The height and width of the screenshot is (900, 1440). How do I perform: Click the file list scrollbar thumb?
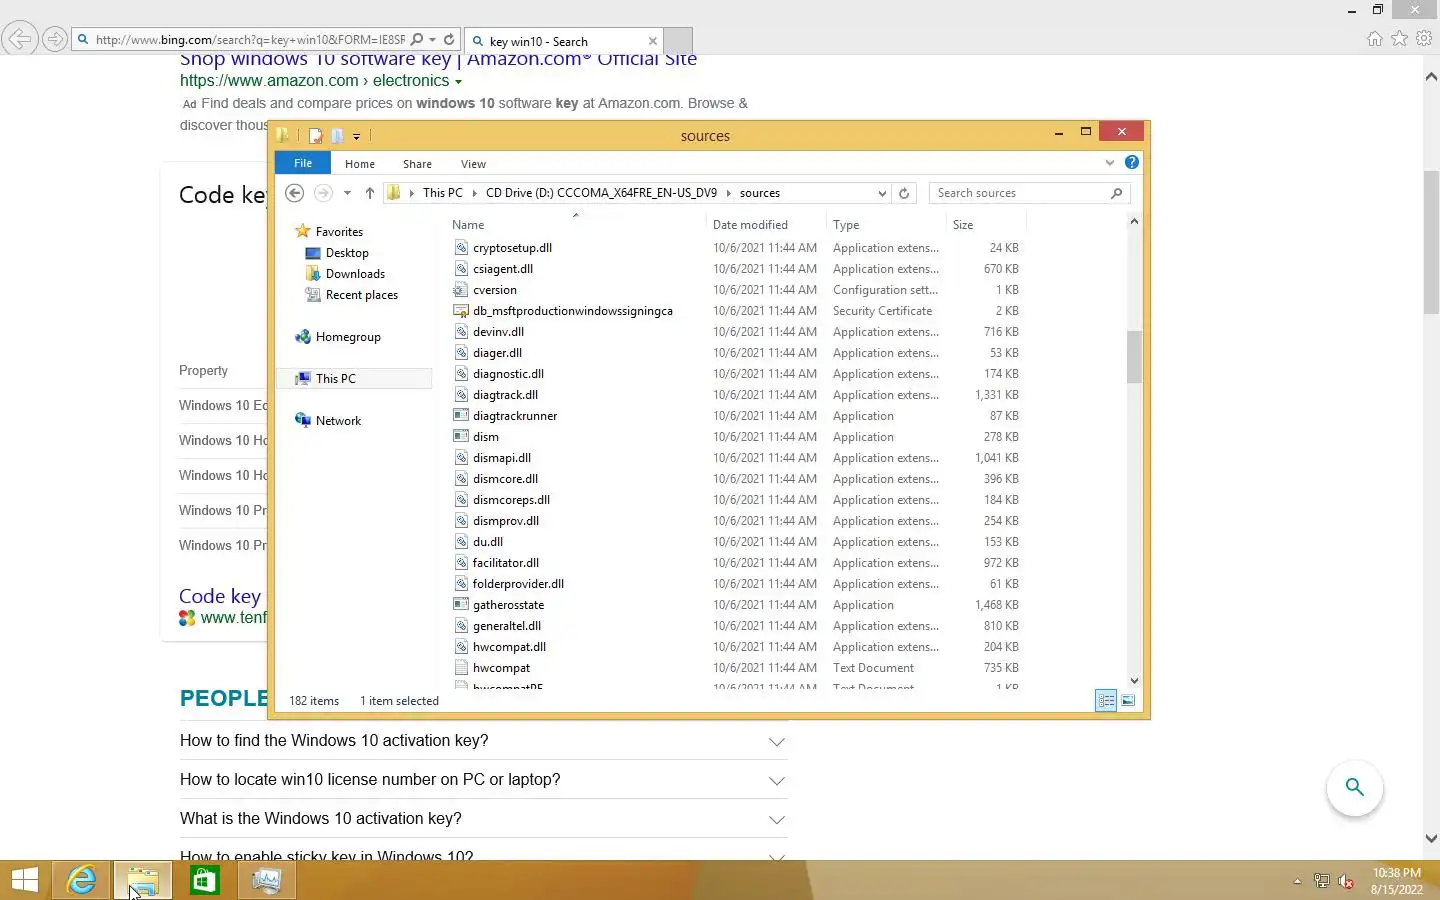(x=1134, y=356)
